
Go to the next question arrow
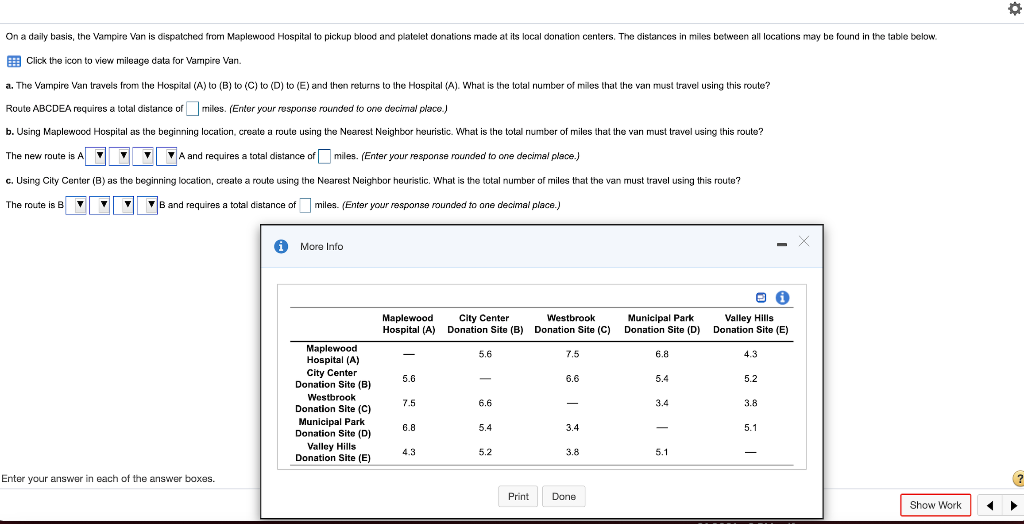[x=1012, y=505]
